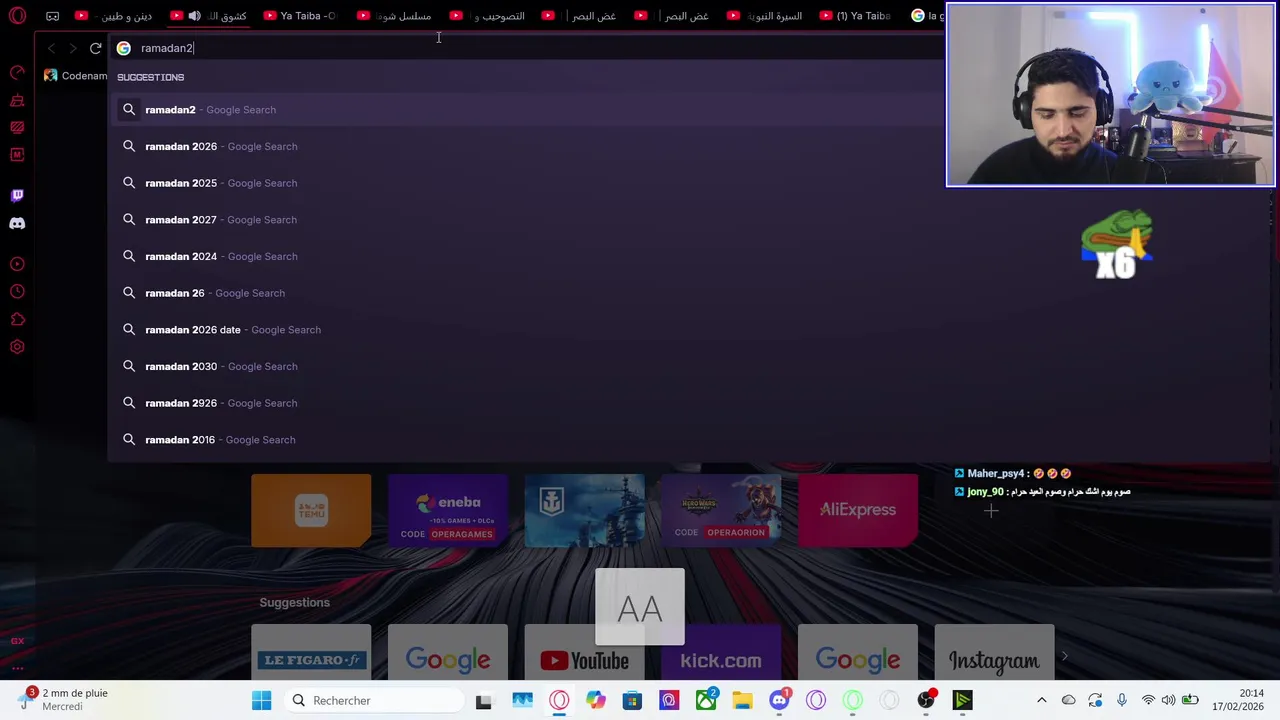Screen dimensions: 1280x720
Task: Open Extensions puzzle icon in sidebar
Action: pyautogui.click(x=17, y=320)
